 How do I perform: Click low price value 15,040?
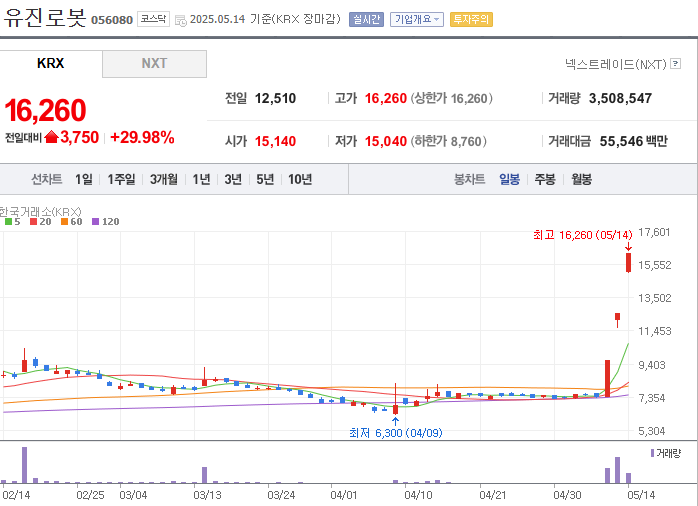point(386,142)
